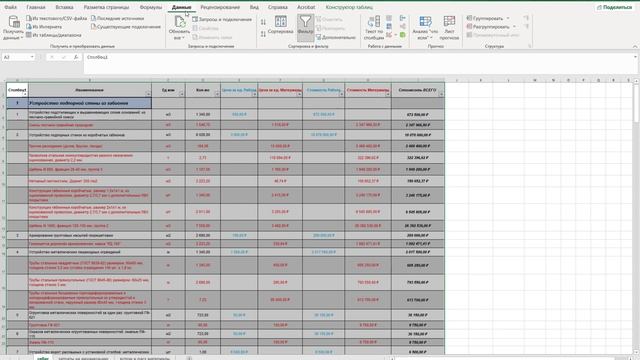Image resolution: width=640 pixels, height=360 pixels.
Task: Open Конструктор таблиц tab
Action: pyautogui.click(x=349, y=7)
